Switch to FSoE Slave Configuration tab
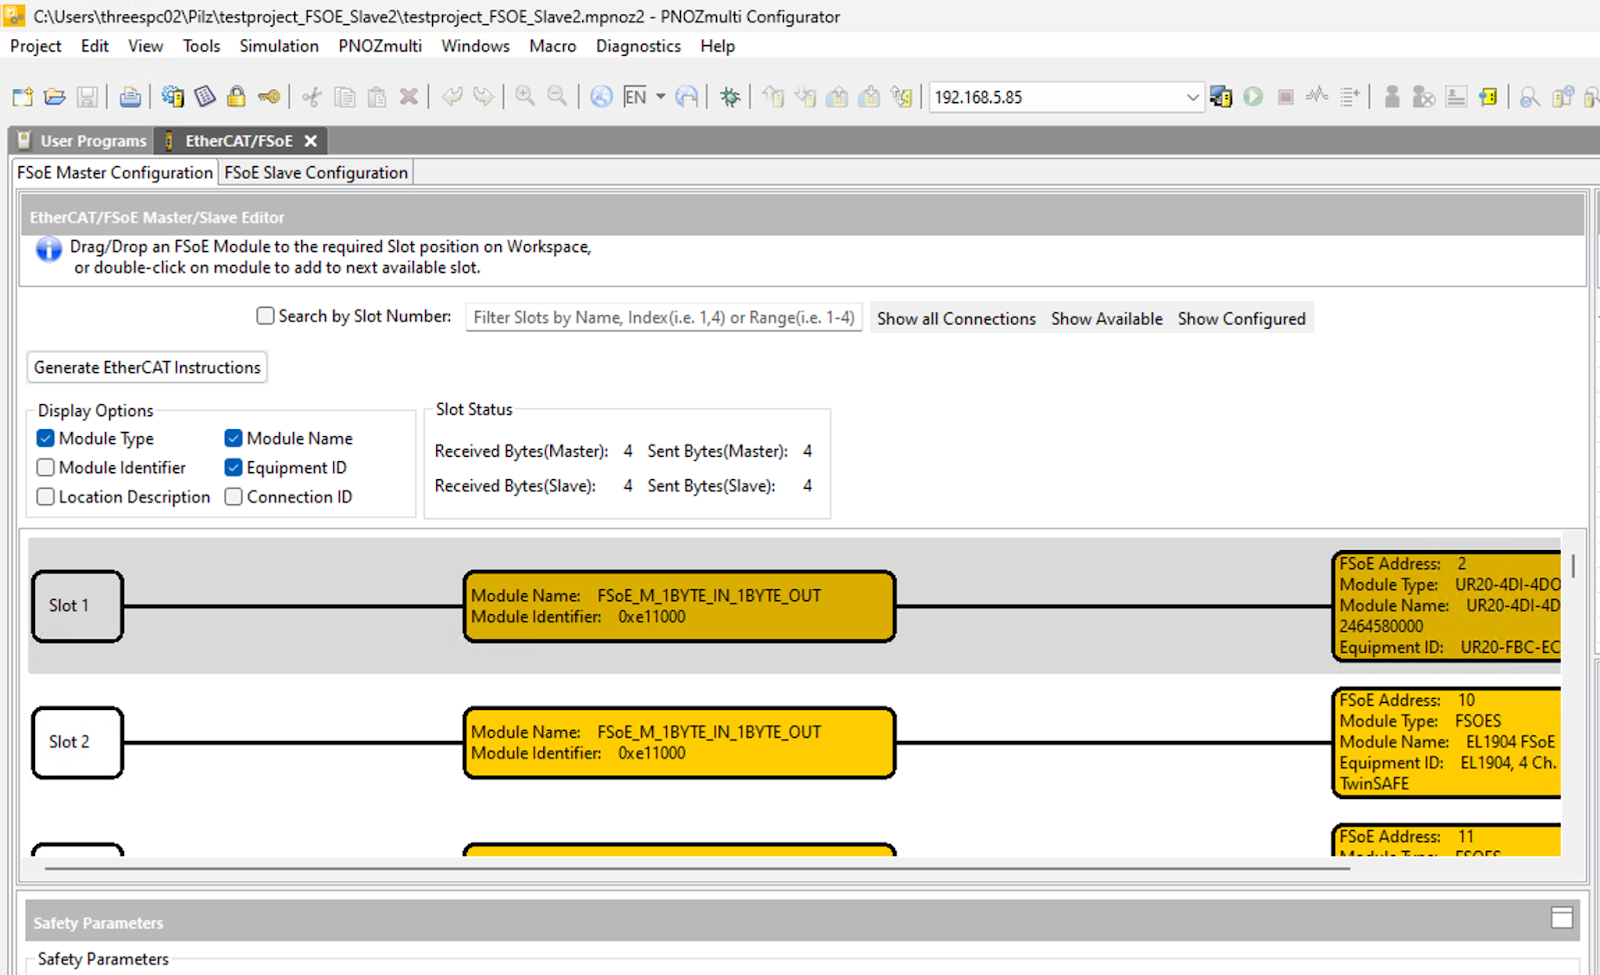This screenshot has height=975, width=1600. [316, 172]
